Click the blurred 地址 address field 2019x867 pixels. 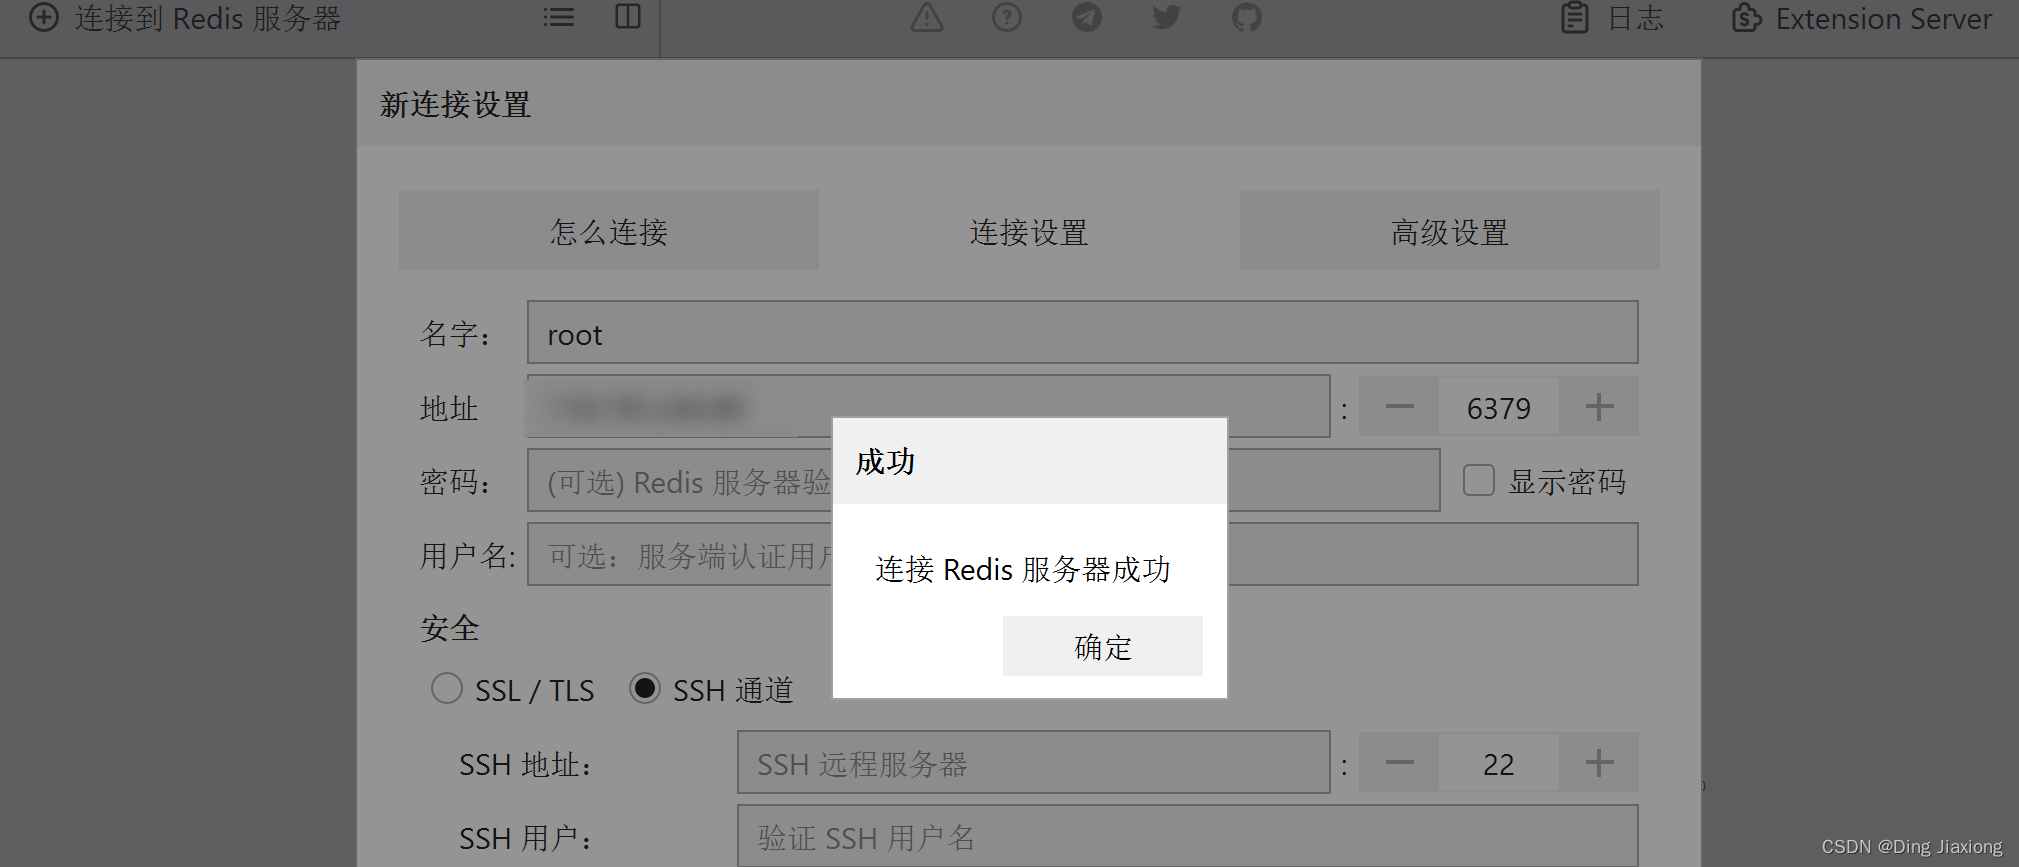click(x=928, y=406)
